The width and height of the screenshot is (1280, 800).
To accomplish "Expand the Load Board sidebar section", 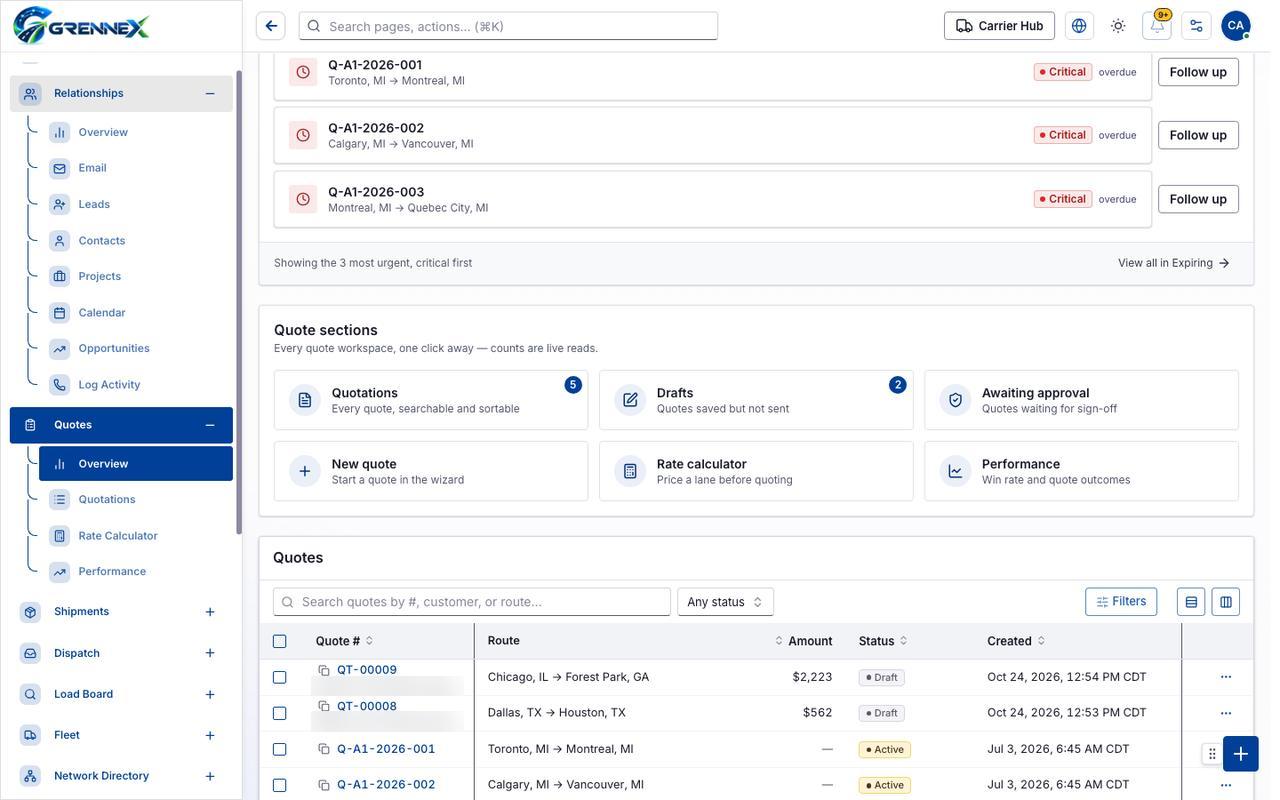I will pyautogui.click(x=210, y=694).
